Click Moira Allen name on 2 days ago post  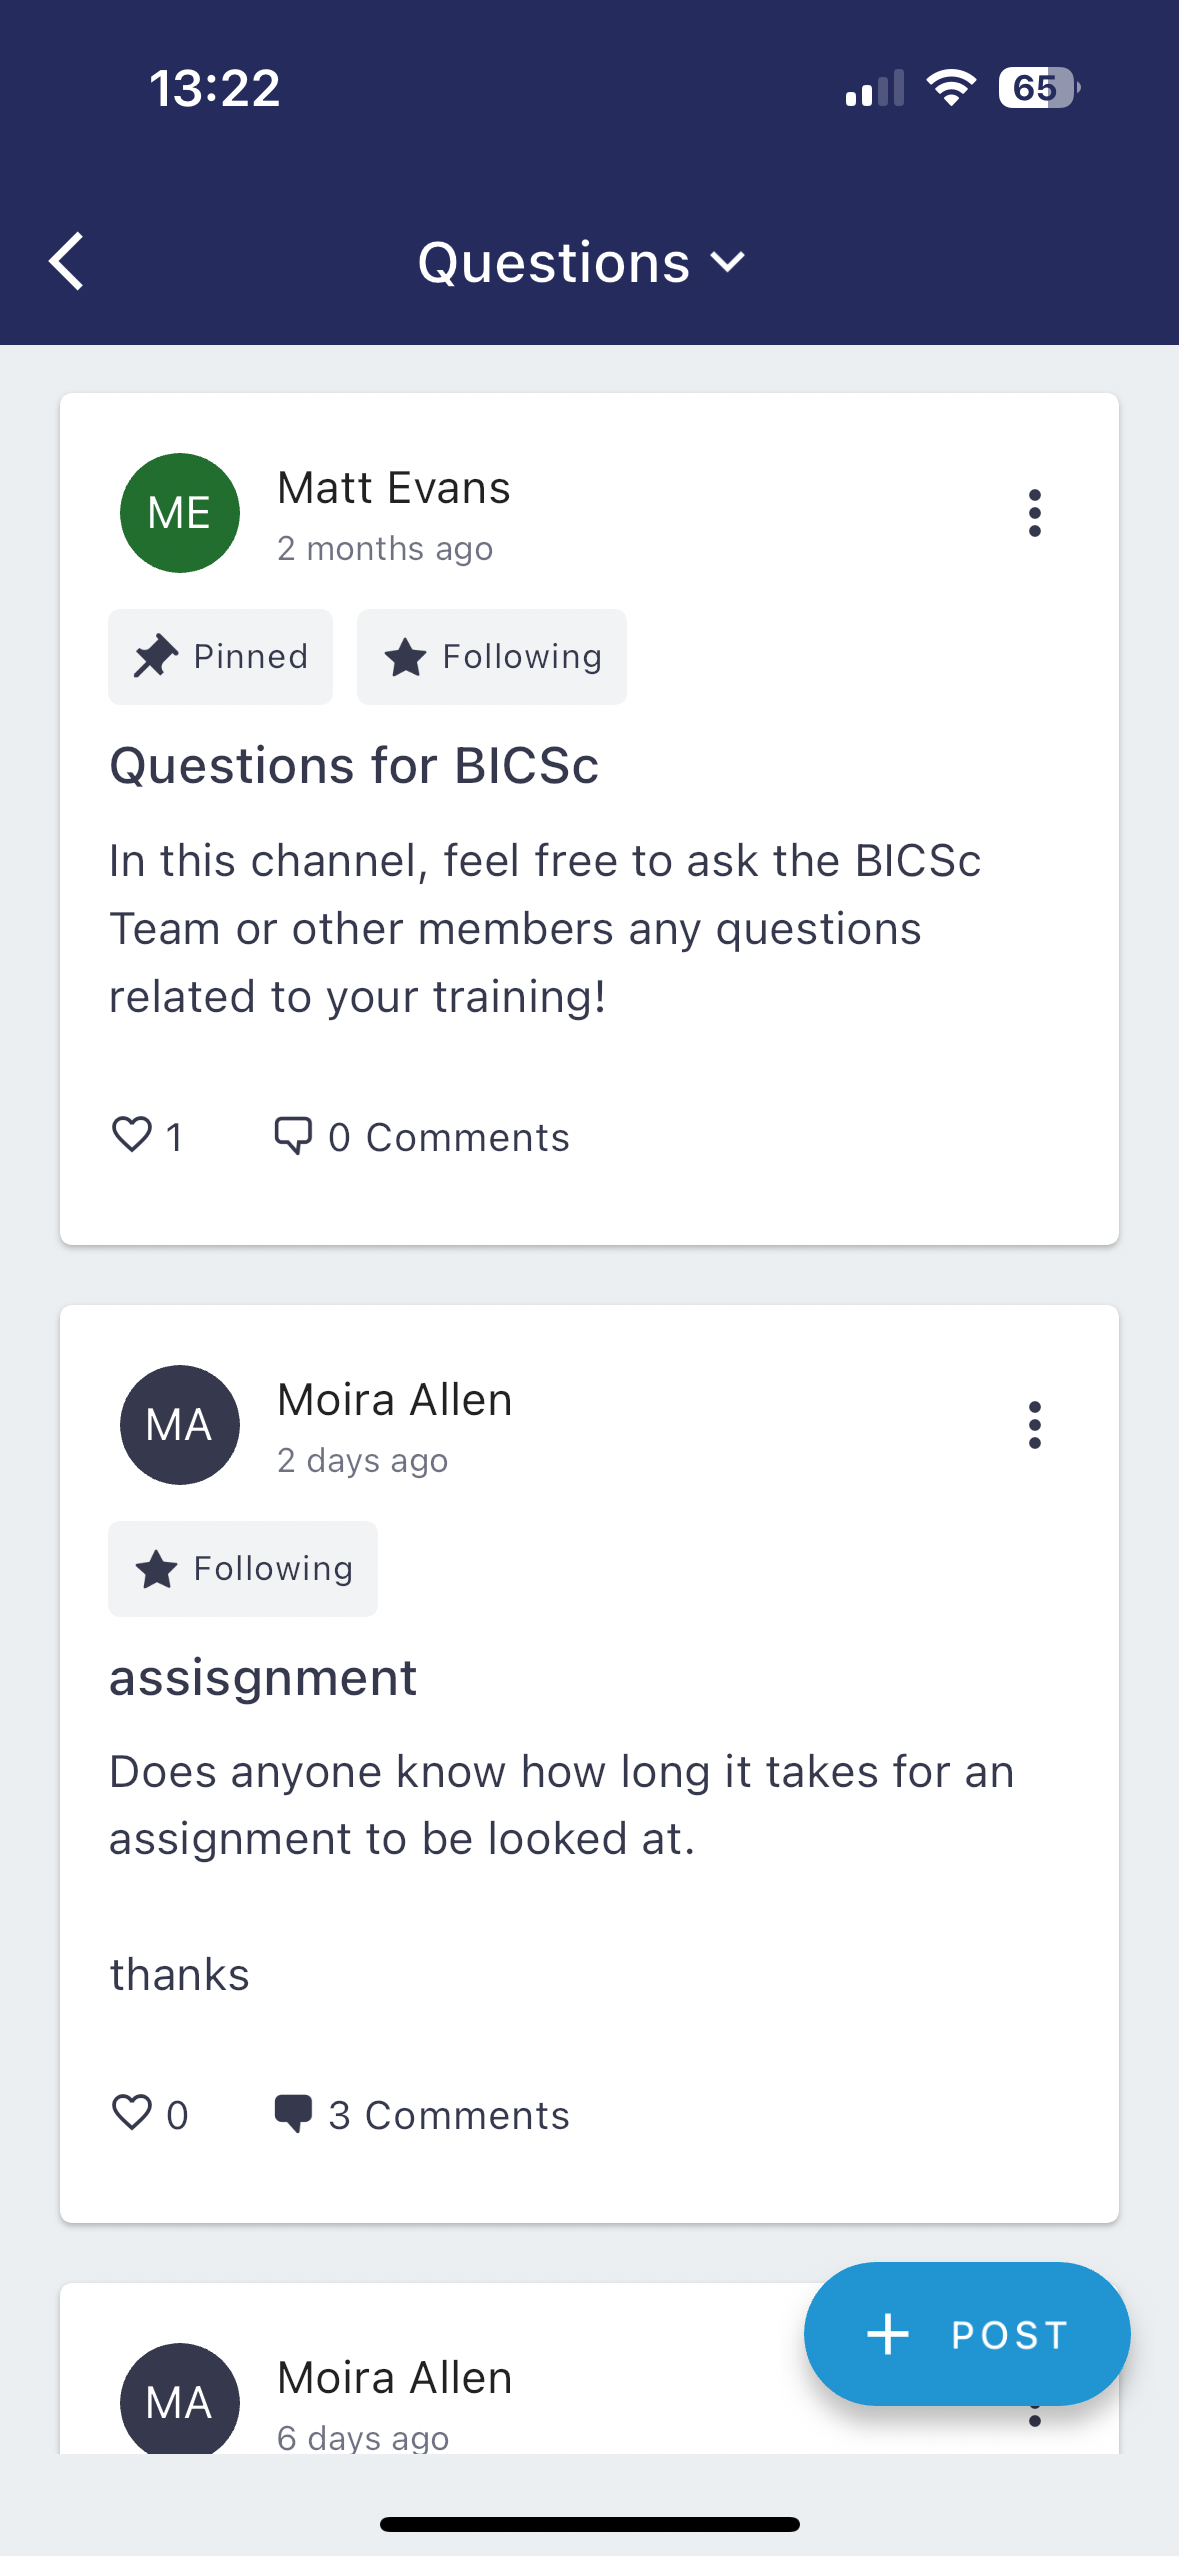tap(395, 1400)
